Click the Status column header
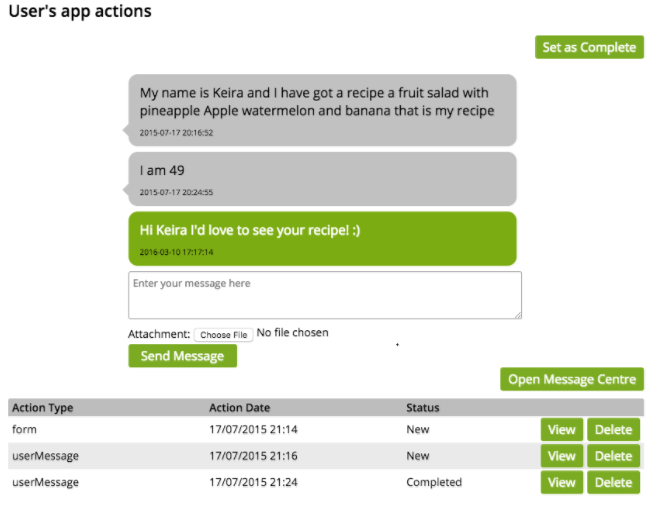 423,408
